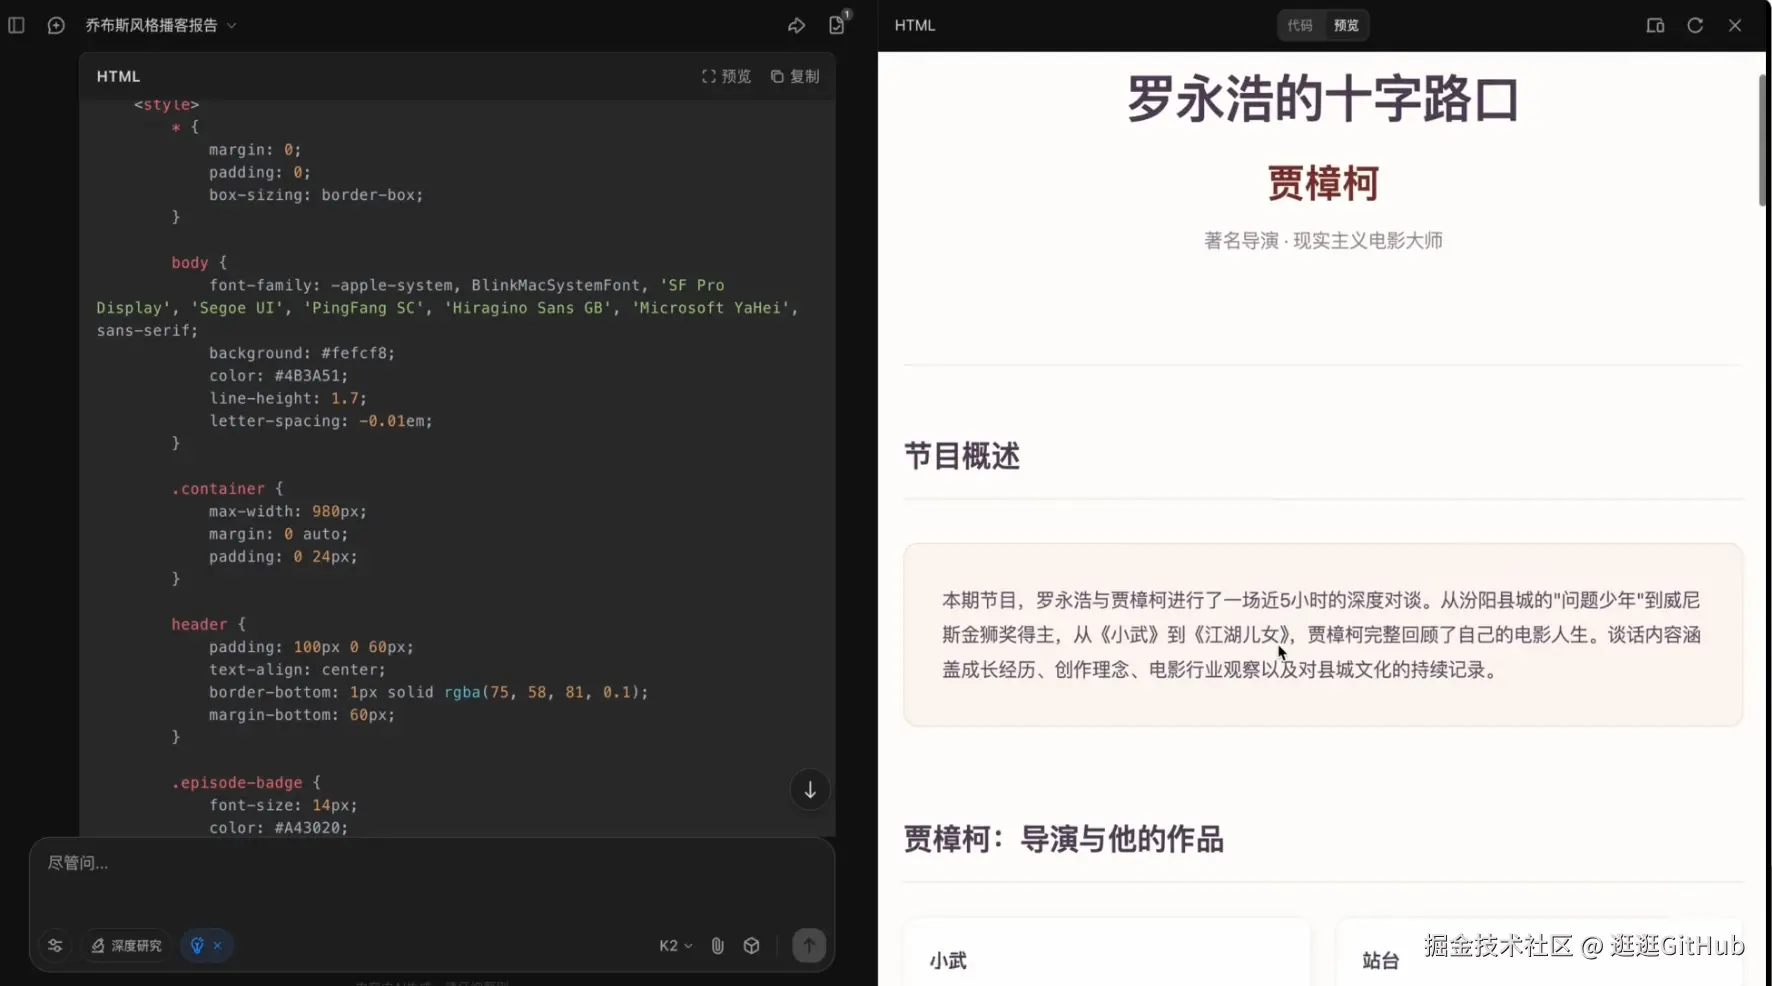The height and width of the screenshot is (986, 1772).
Task: Click the share arrow icon
Action: tap(796, 25)
